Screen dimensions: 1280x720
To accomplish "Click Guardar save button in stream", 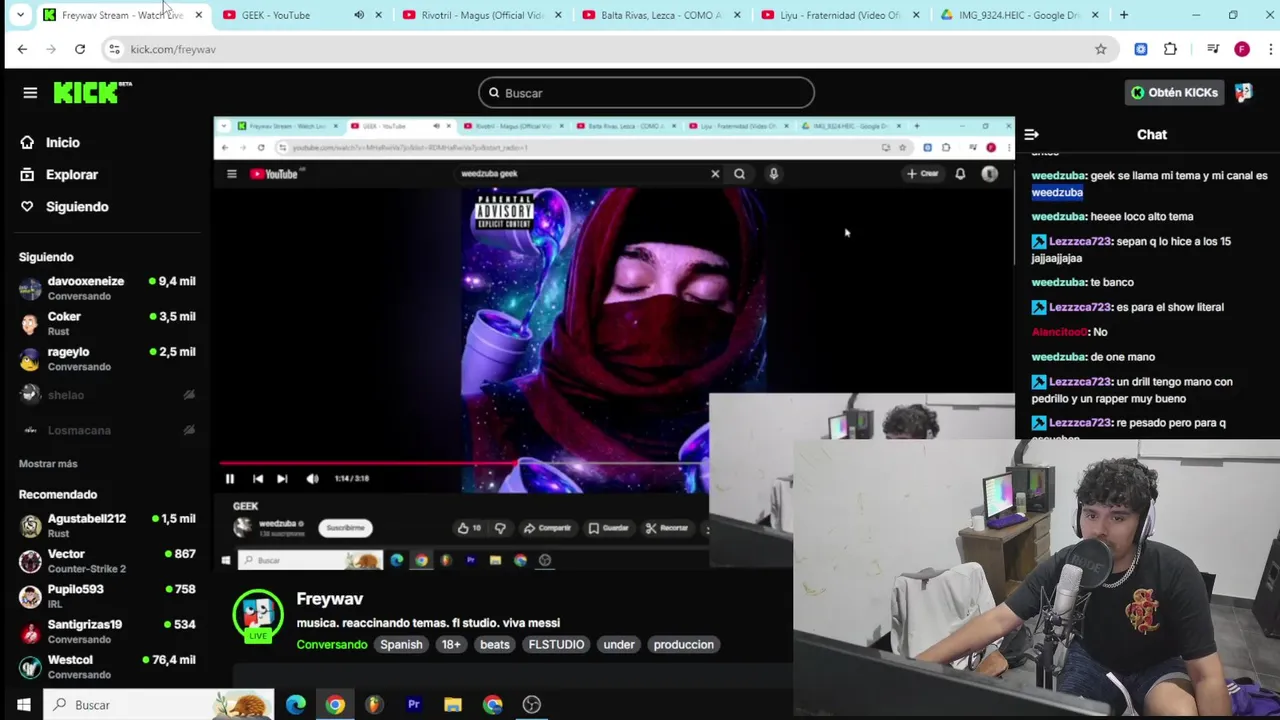I will (x=609, y=528).
